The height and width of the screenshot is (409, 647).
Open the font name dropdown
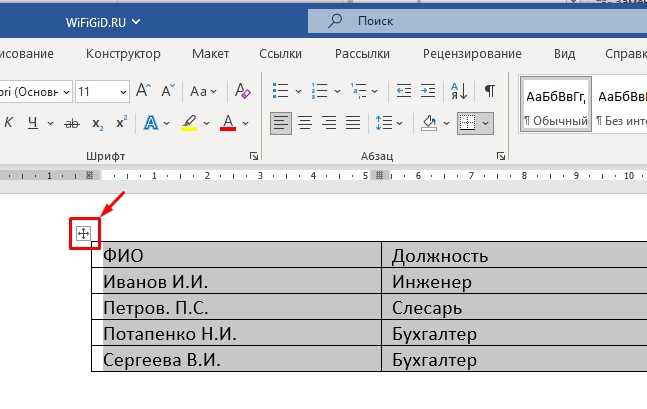click(66, 92)
